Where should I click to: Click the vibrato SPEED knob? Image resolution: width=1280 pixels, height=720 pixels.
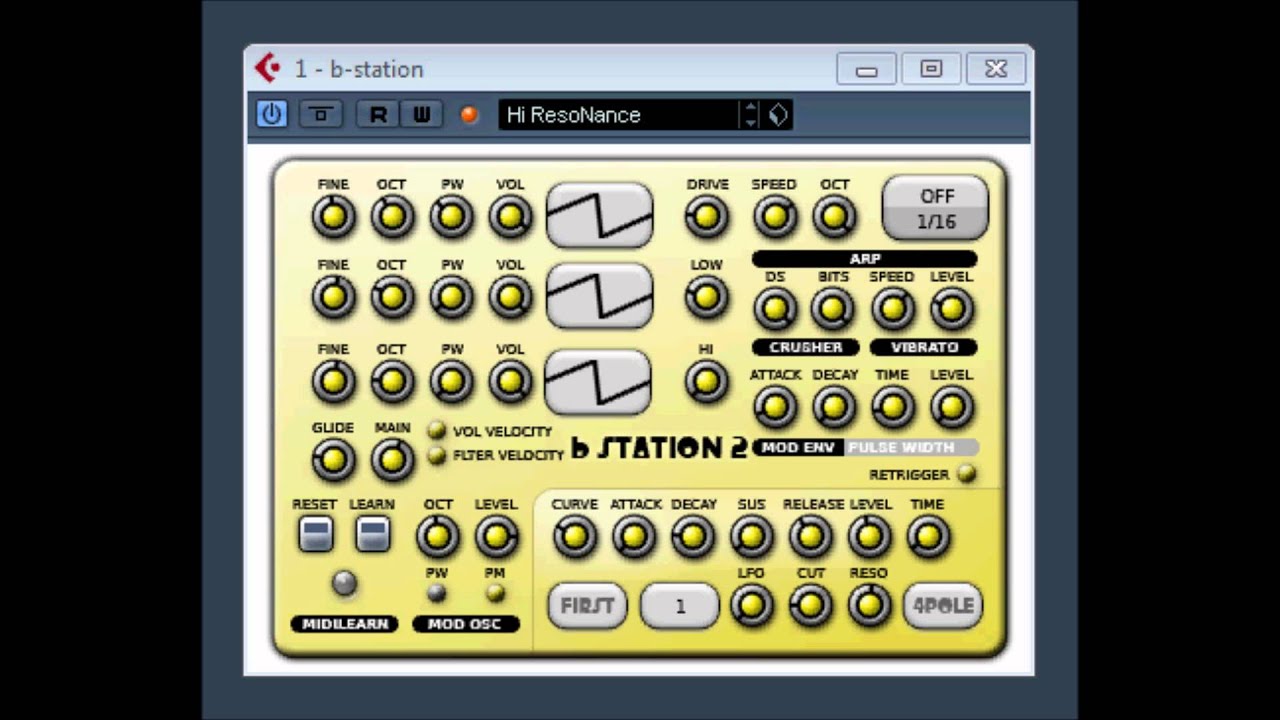click(x=892, y=309)
